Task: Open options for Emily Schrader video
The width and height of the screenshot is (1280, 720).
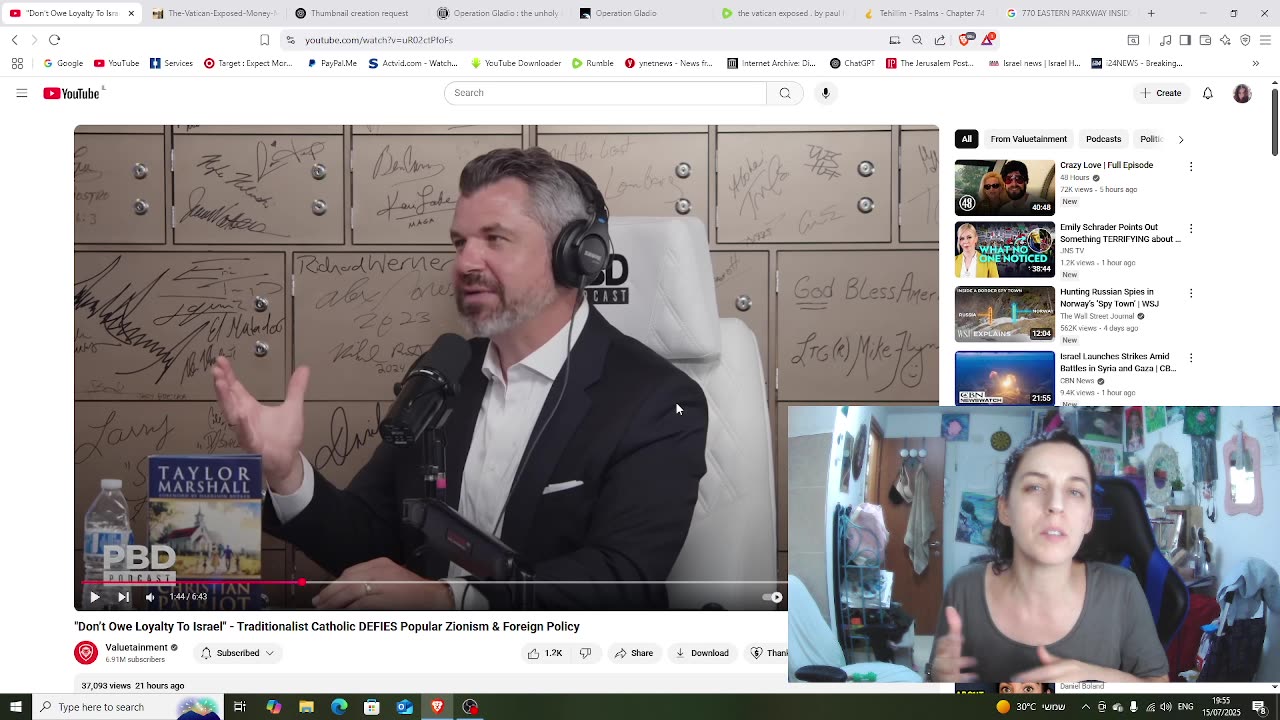Action: tap(1190, 229)
